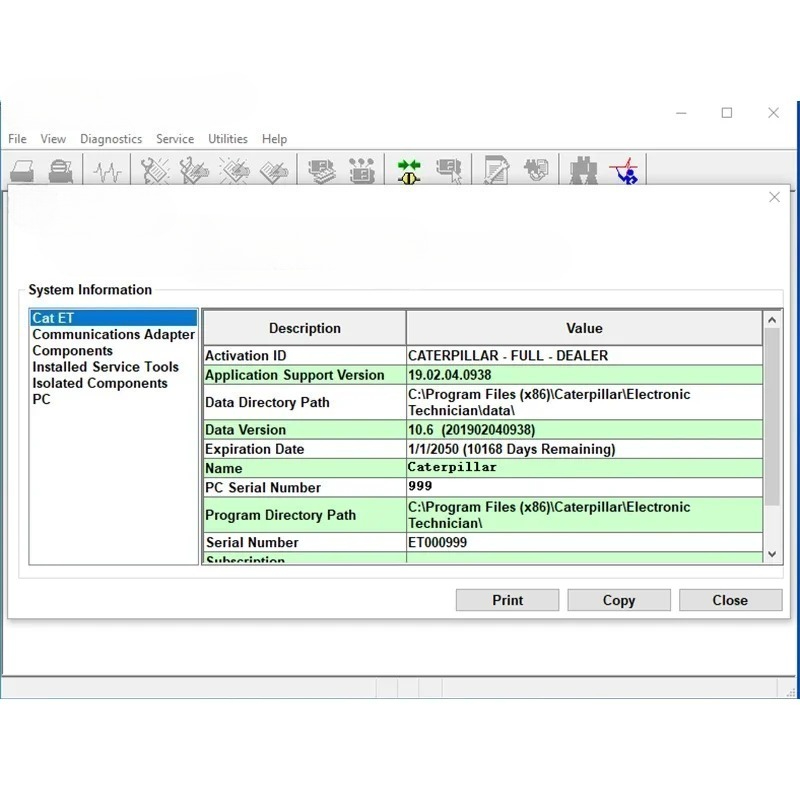800x800 pixels.
Task: Click the Description column header
Action: (x=305, y=328)
